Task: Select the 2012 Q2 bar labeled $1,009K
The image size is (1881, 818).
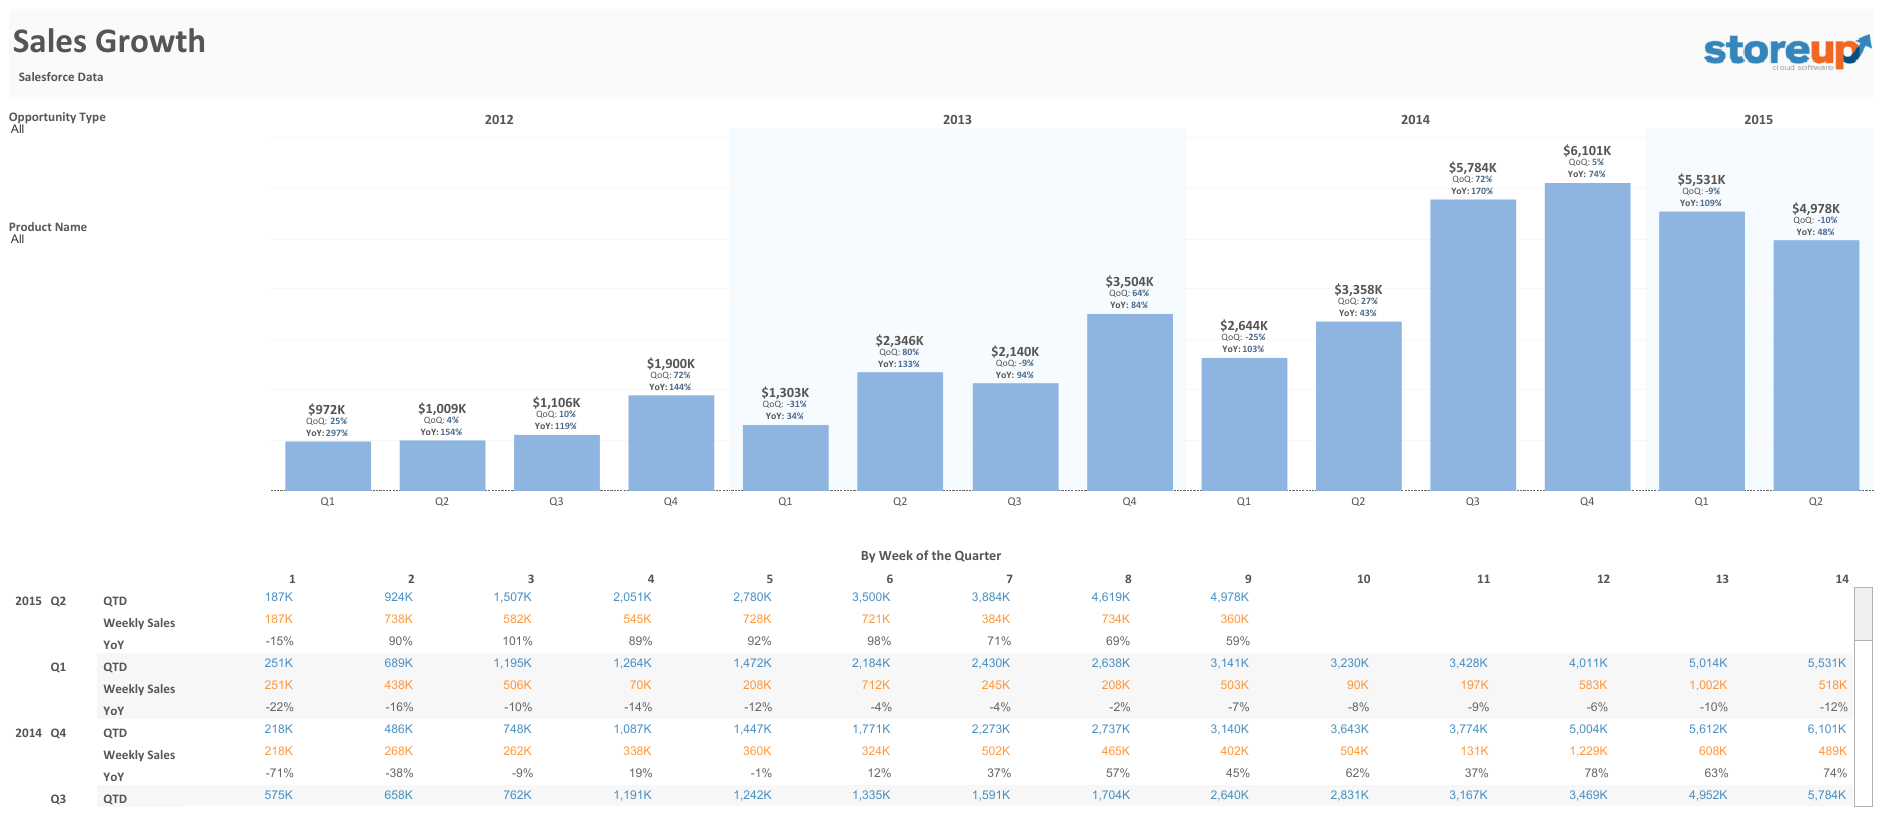Action: pos(442,465)
